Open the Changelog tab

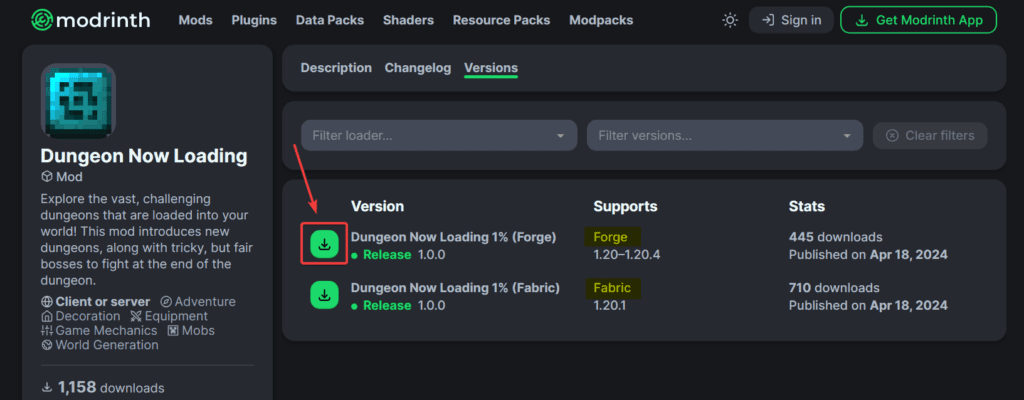pyautogui.click(x=418, y=68)
